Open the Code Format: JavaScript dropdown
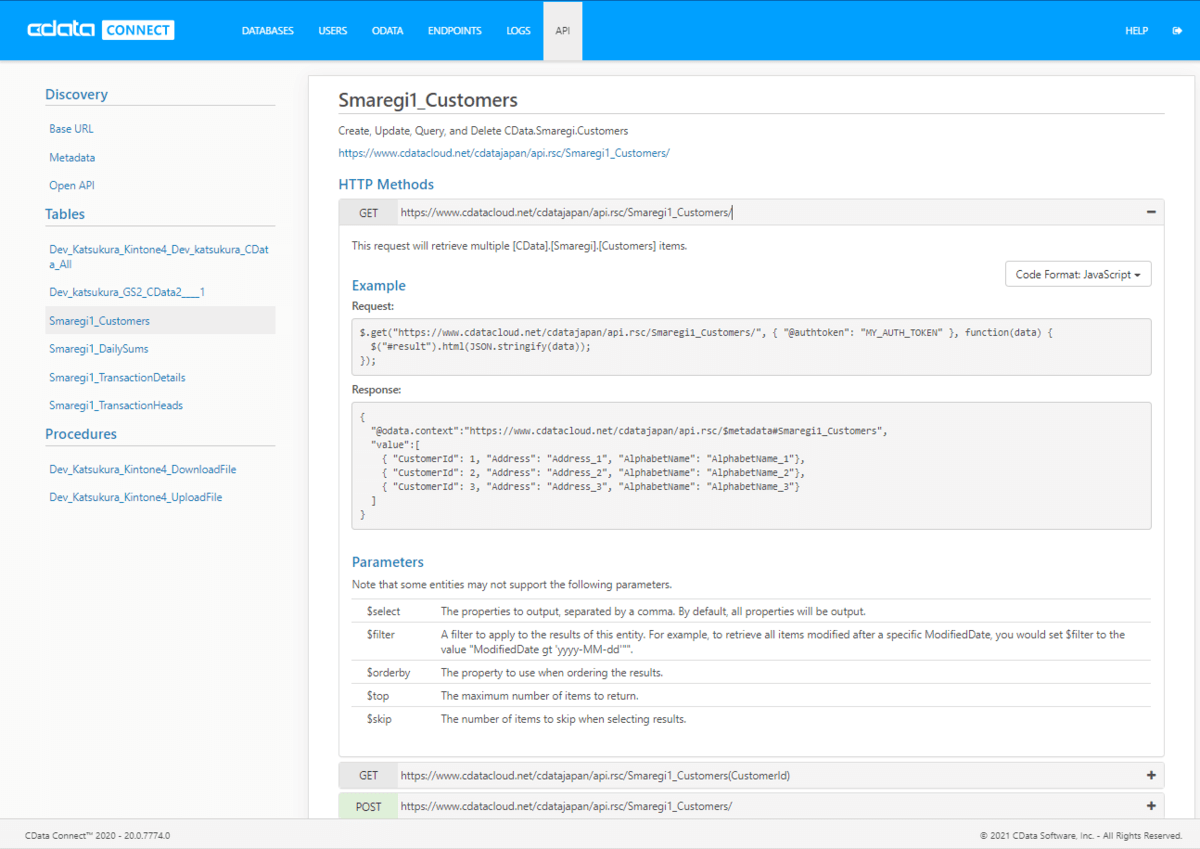 (1077, 274)
